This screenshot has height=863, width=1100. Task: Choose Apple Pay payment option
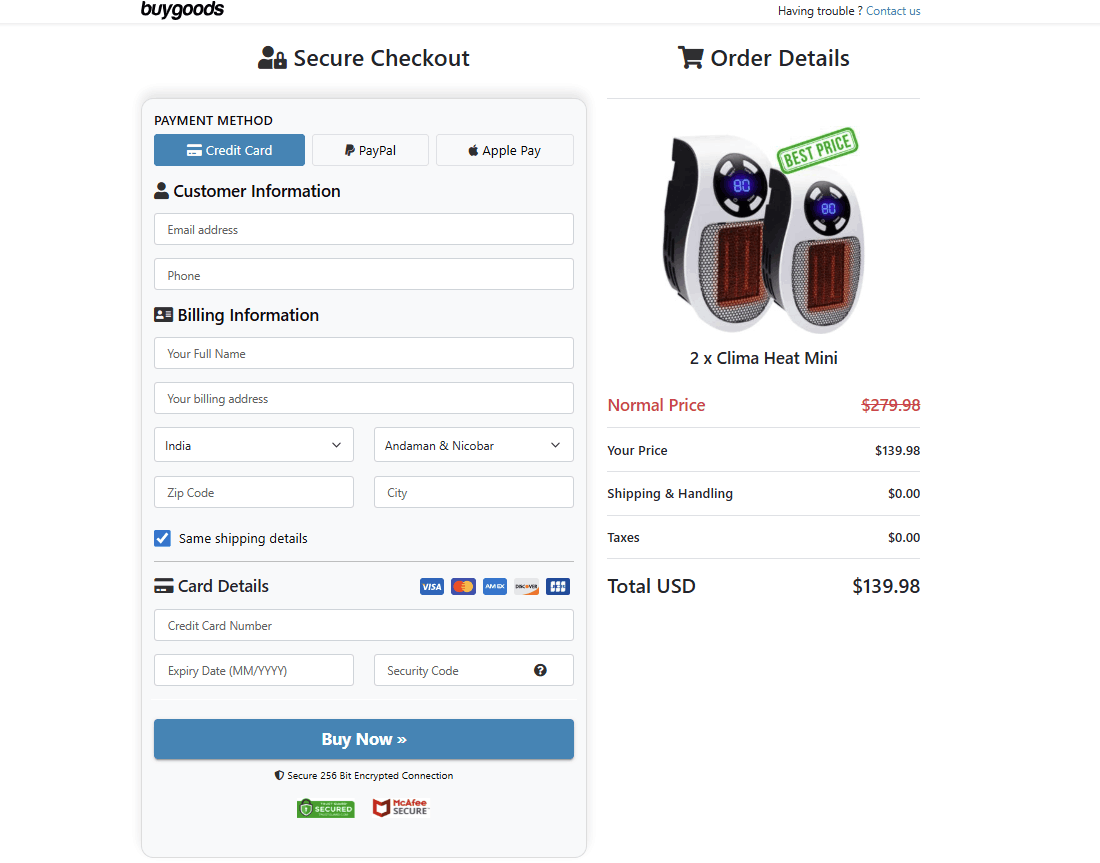click(504, 150)
